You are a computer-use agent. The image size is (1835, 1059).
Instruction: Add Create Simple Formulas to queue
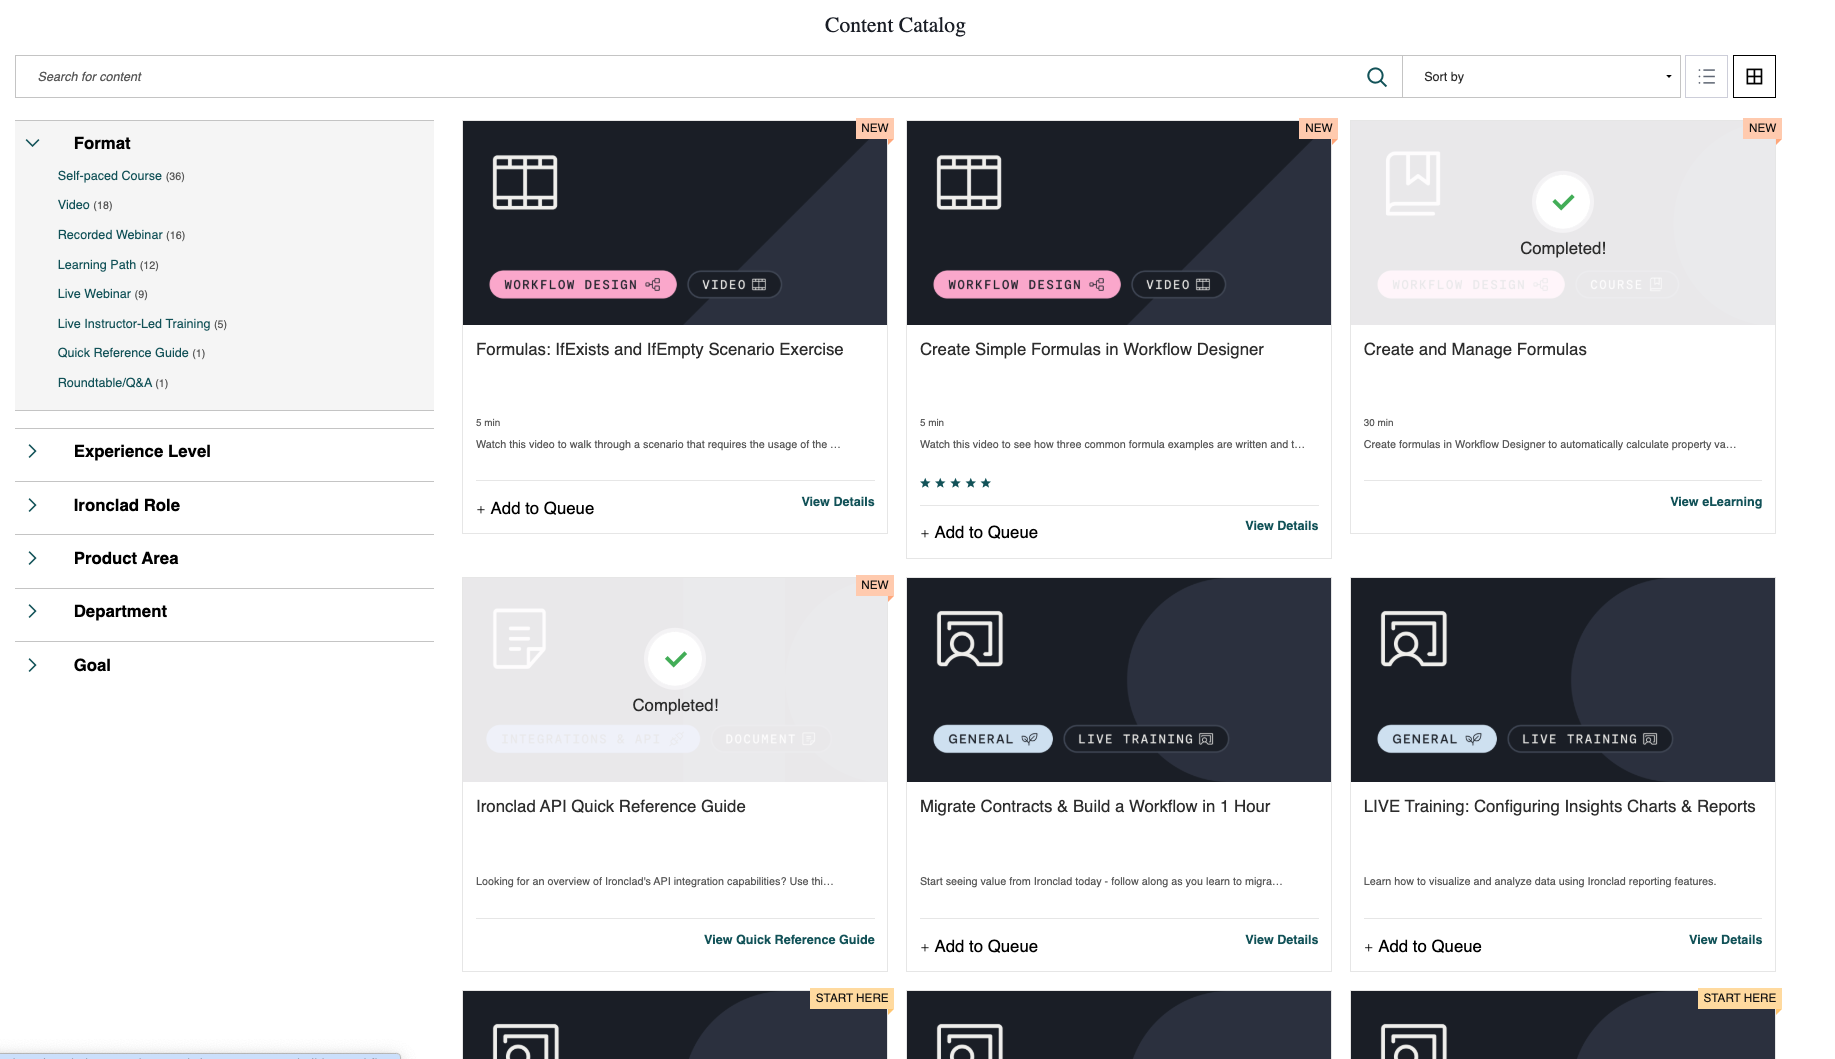pyautogui.click(x=979, y=533)
